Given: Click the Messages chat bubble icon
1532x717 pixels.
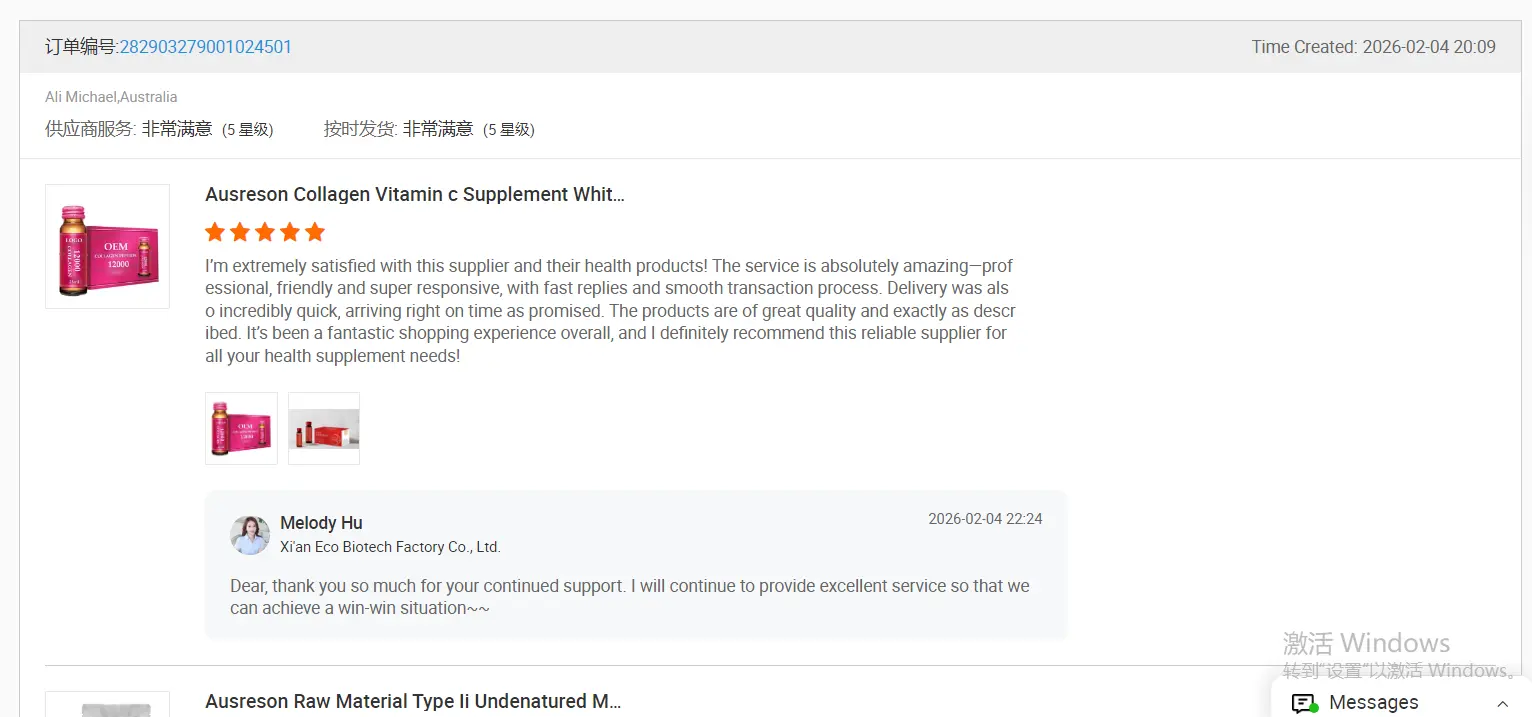Looking at the screenshot, I should (1304, 703).
